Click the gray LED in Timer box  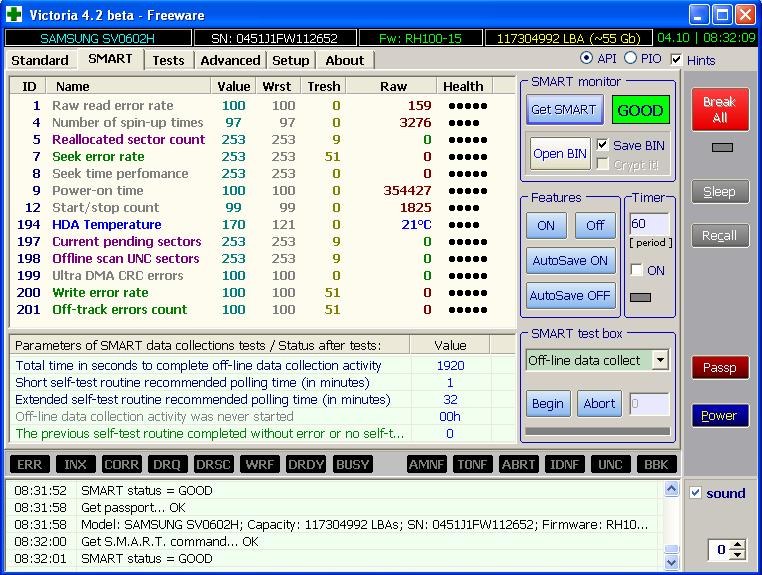coord(641,297)
